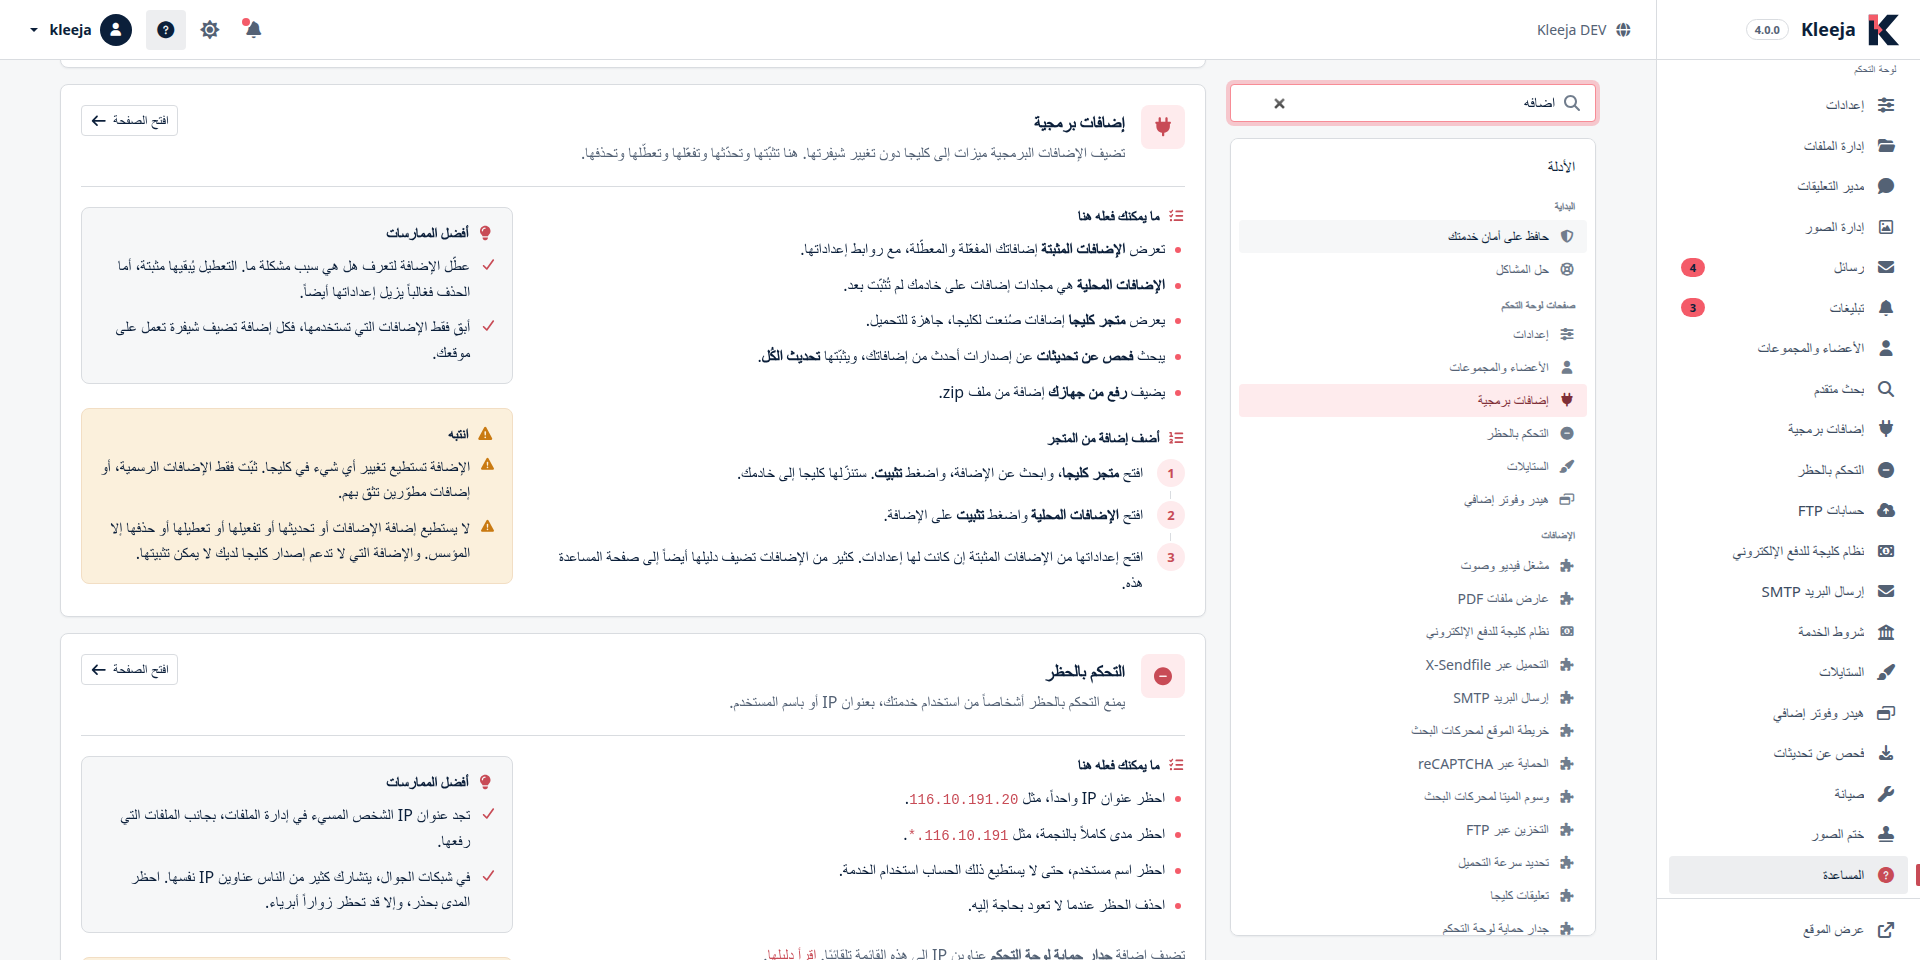Open the kleeja user account dropdown
Viewport: 1920px width, 960px height.
pos(80,30)
